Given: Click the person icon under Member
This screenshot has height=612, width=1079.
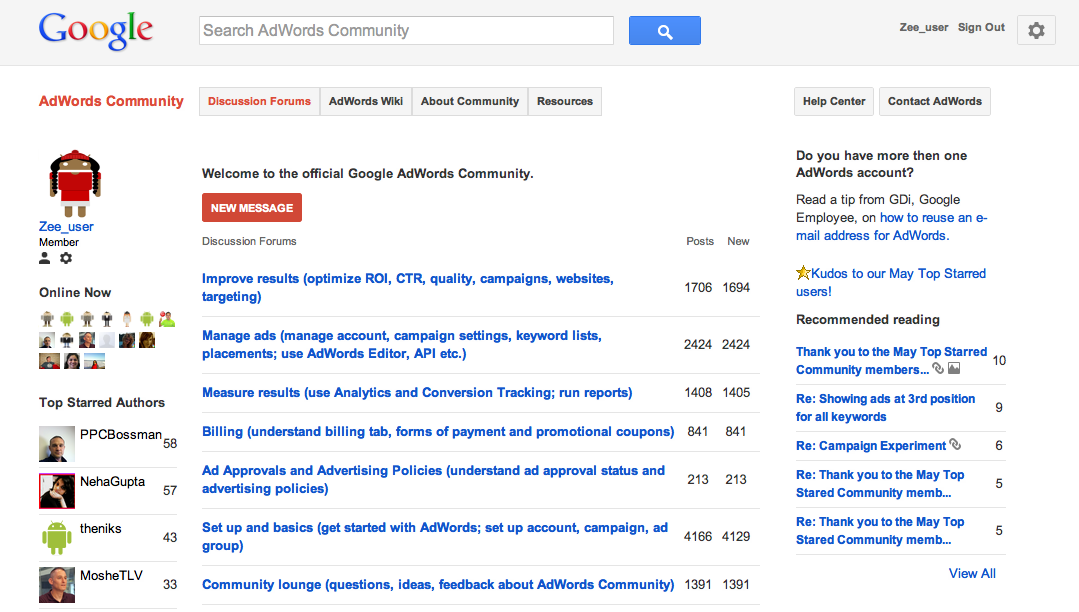Looking at the screenshot, I should (x=45, y=258).
